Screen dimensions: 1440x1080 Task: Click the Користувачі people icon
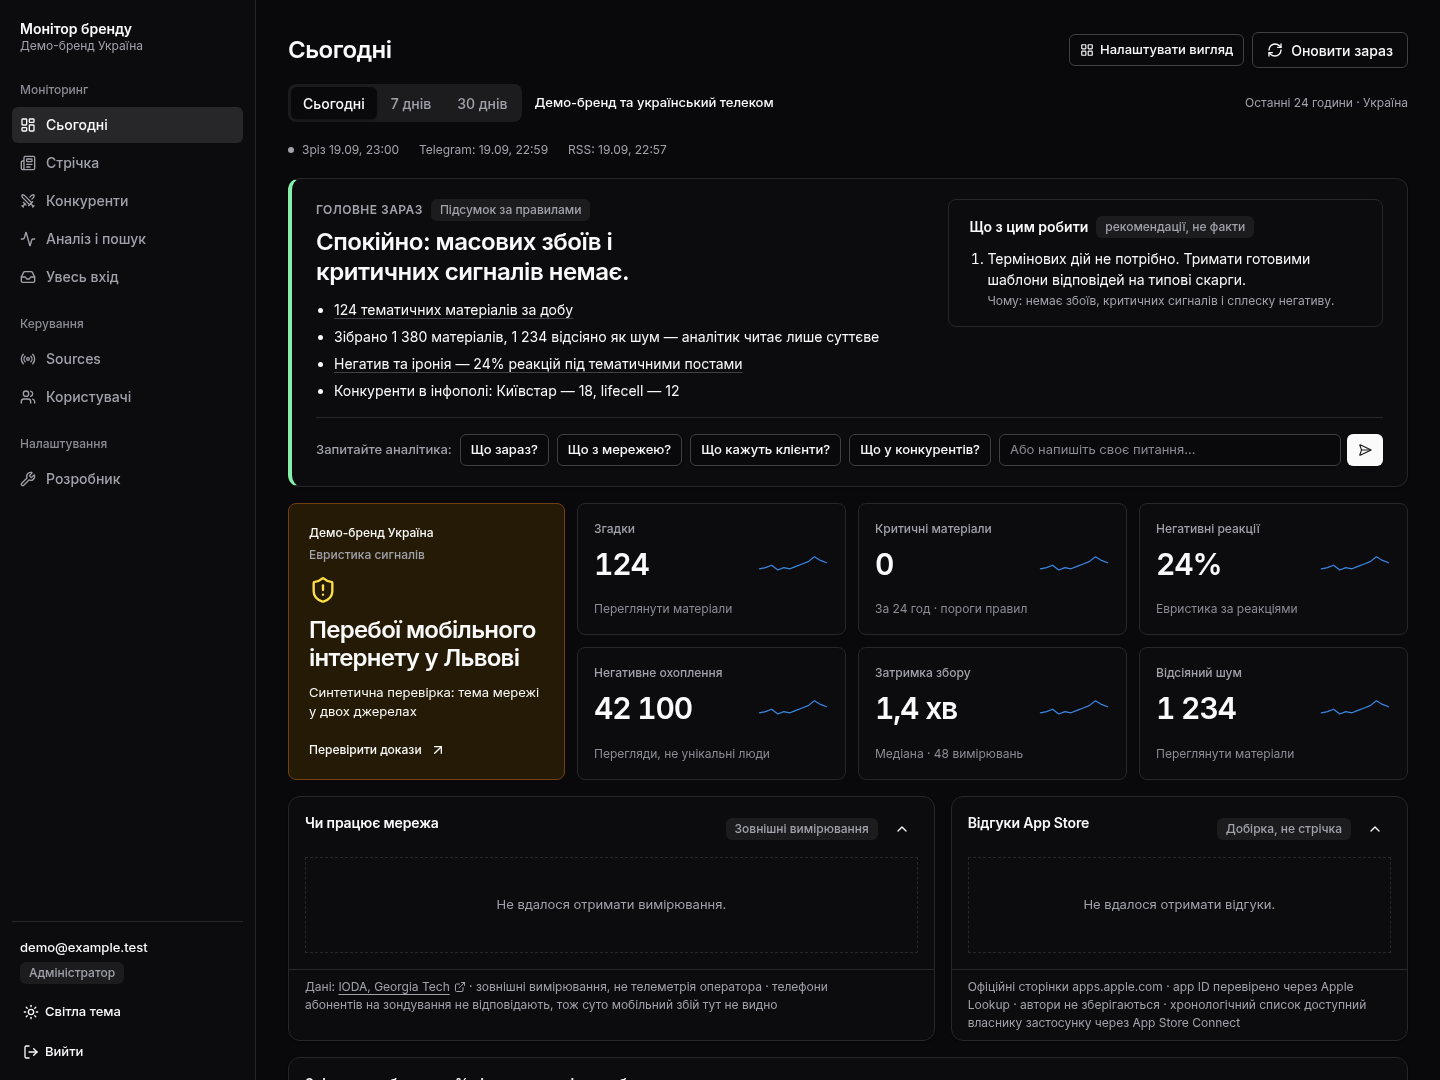click(28, 397)
